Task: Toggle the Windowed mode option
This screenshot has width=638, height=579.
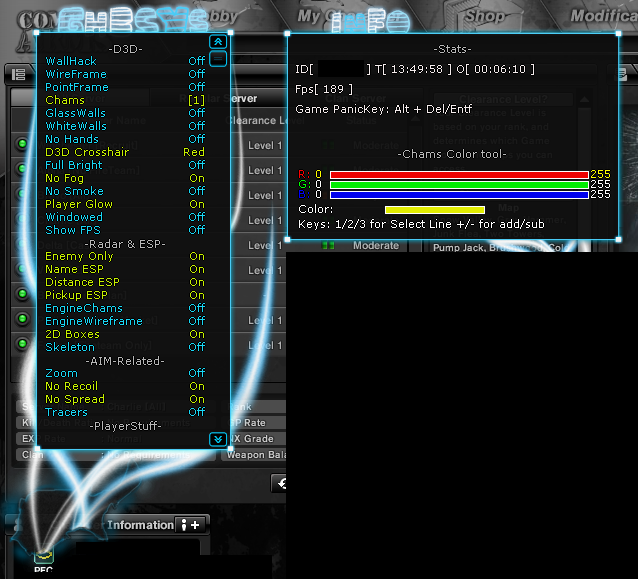Action: coord(125,217)
